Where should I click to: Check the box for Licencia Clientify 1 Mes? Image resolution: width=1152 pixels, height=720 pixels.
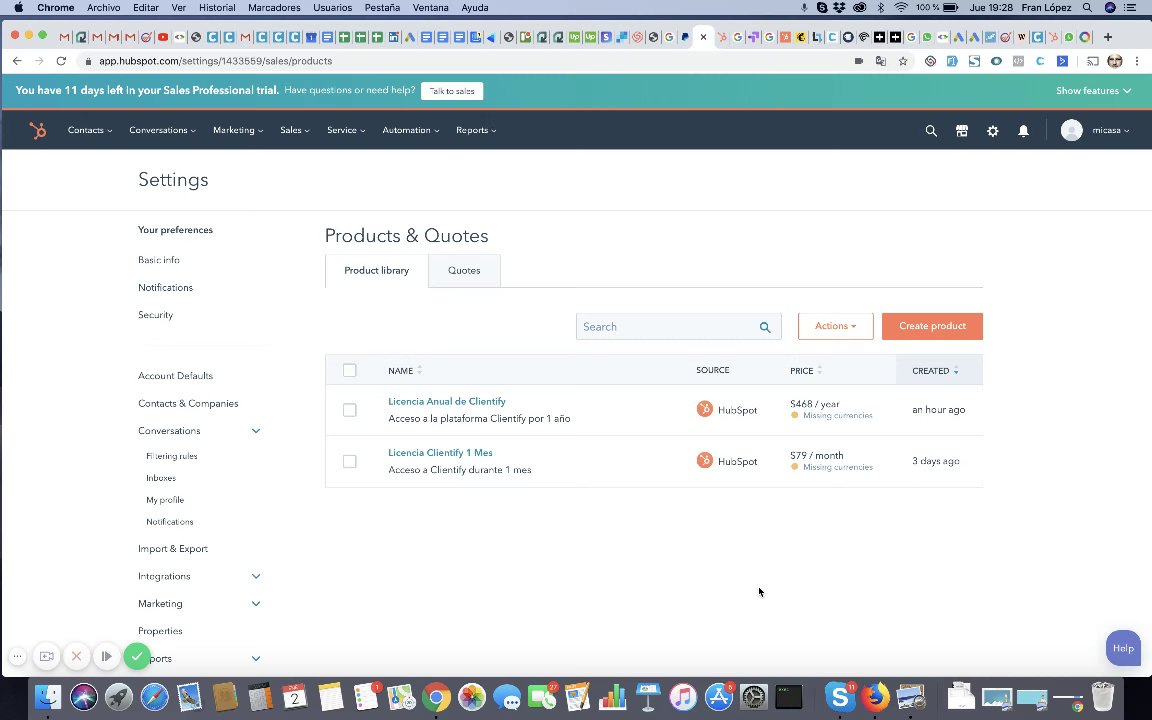coord(350,461)
